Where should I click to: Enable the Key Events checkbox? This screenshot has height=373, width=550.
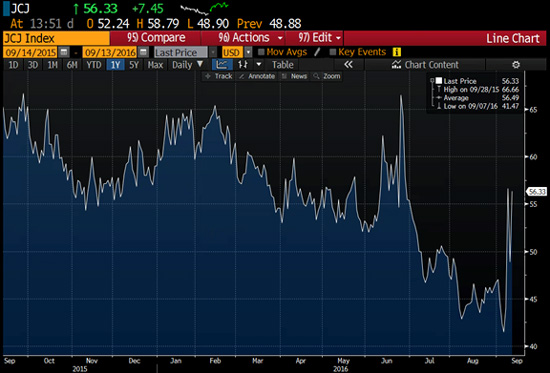point(333,52)
